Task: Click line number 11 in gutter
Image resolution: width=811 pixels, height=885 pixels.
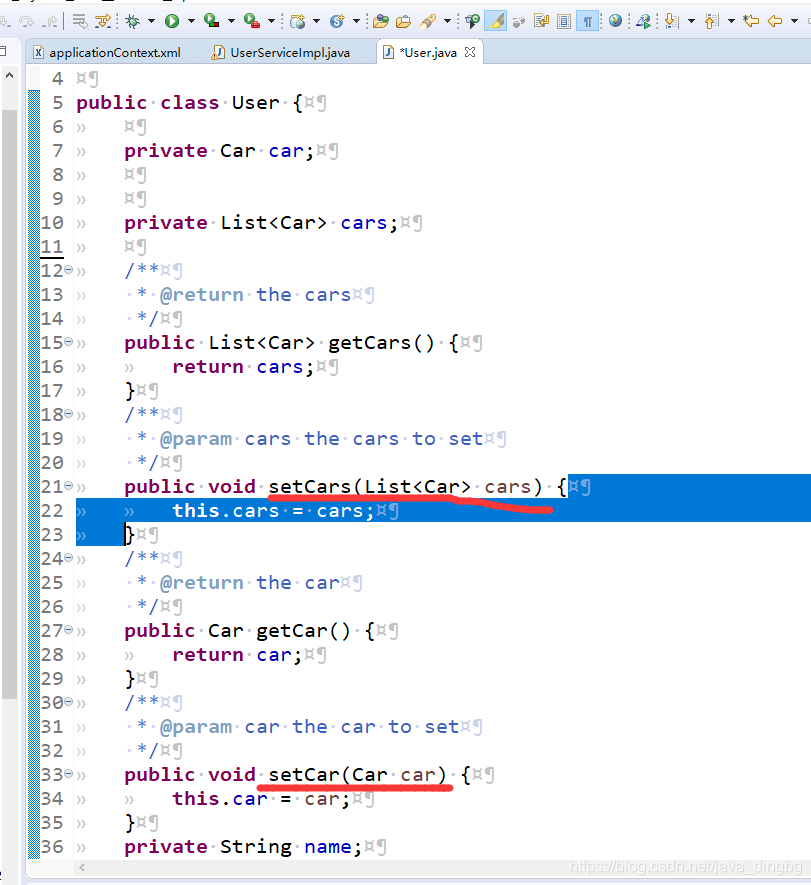Action: [x=52, y=247]
